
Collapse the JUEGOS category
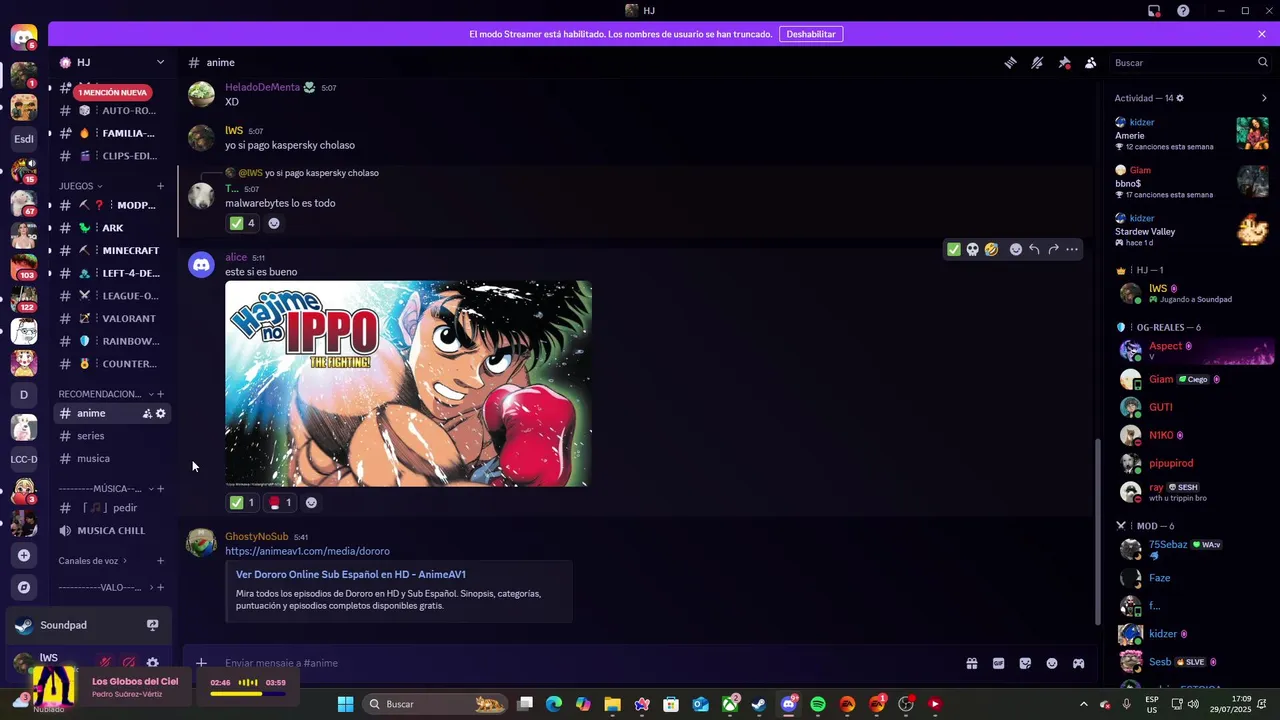point(81,186)
